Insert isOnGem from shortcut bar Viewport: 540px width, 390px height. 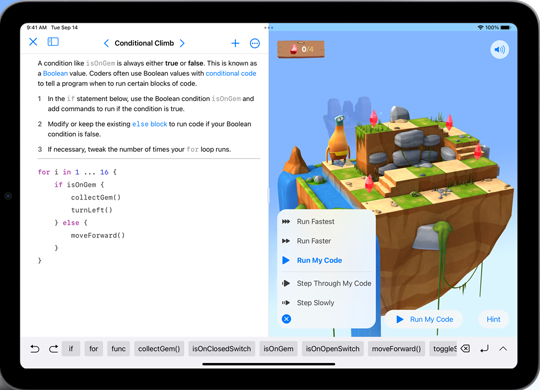tap(278, 349)
